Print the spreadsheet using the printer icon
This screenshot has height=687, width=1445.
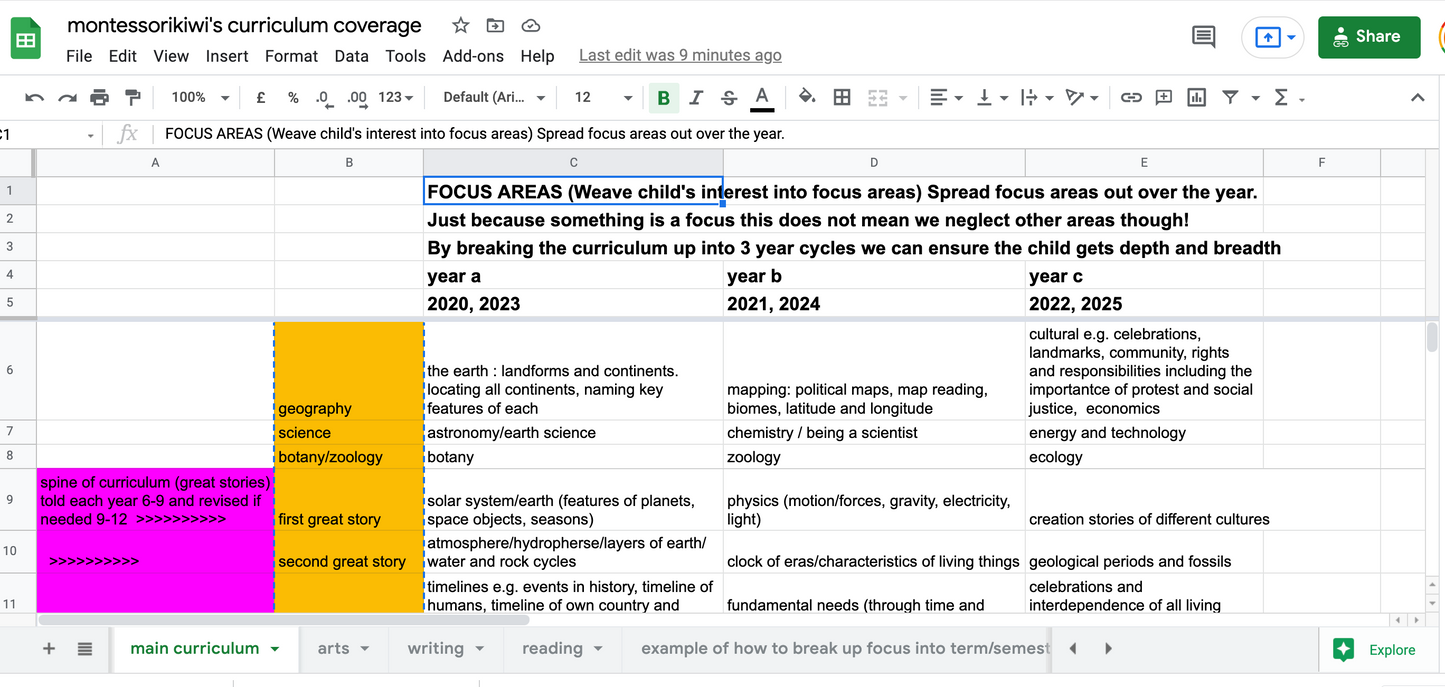tap(99, 97)
